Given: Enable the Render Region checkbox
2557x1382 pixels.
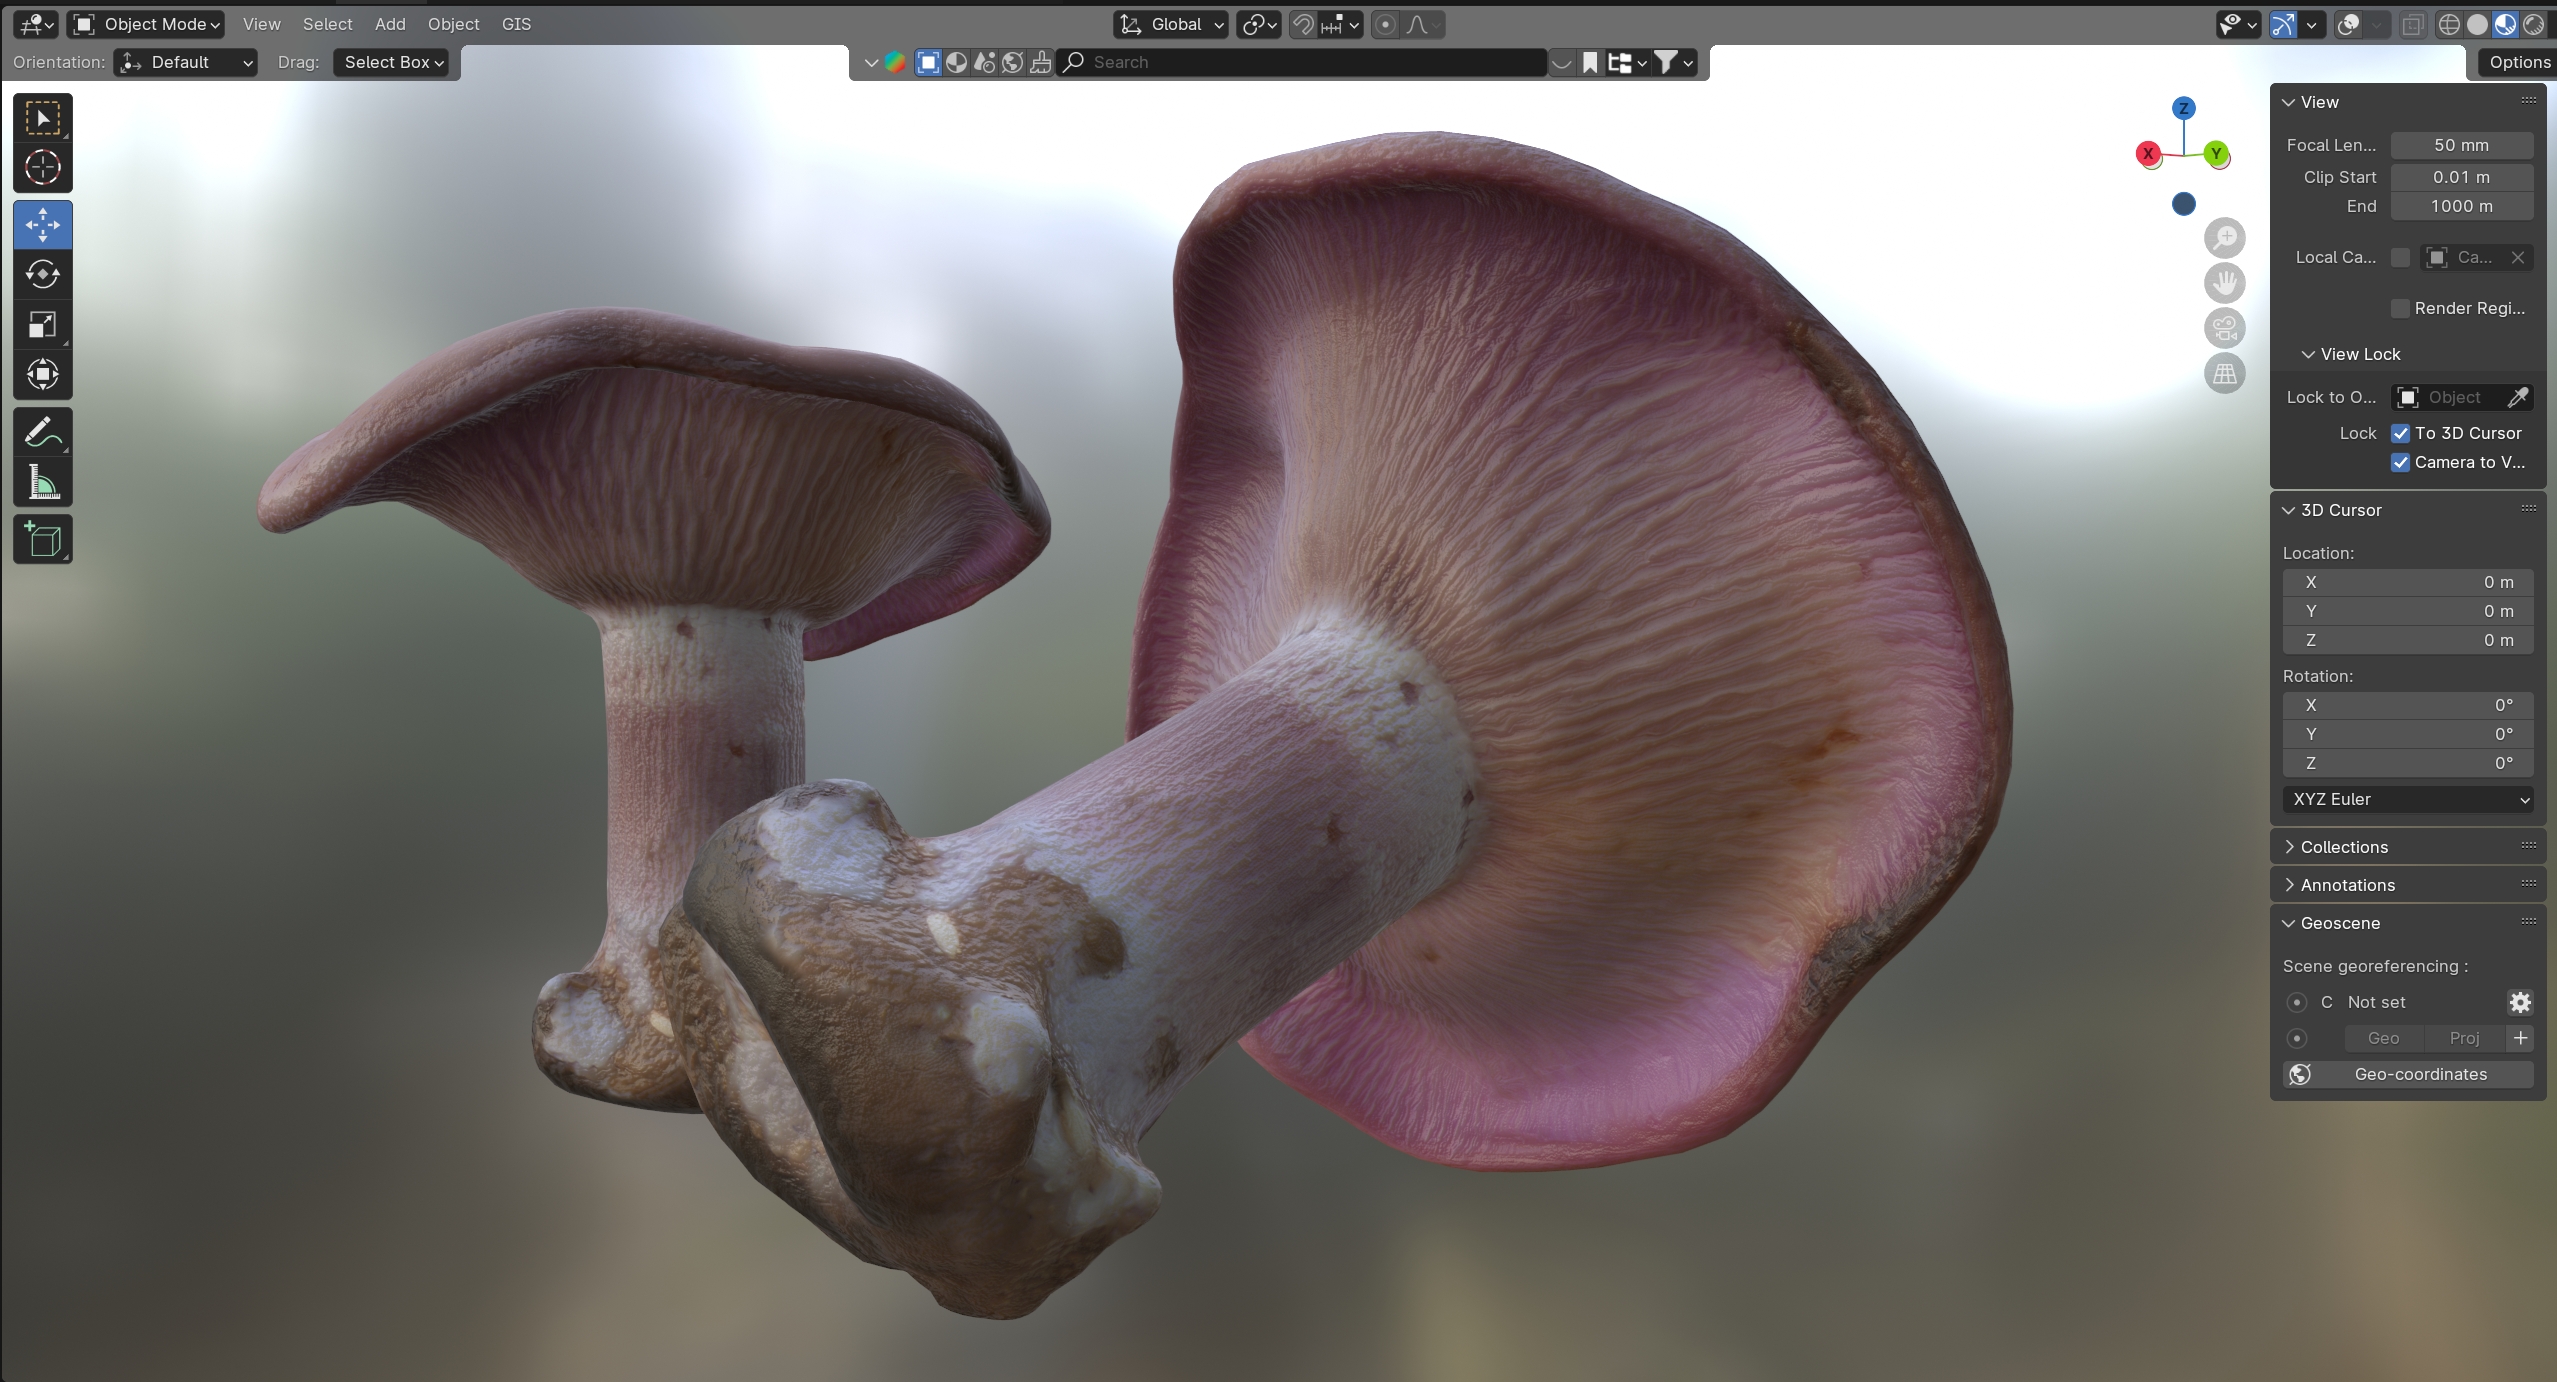Looking at the screenshot, I should point(2400,308).
